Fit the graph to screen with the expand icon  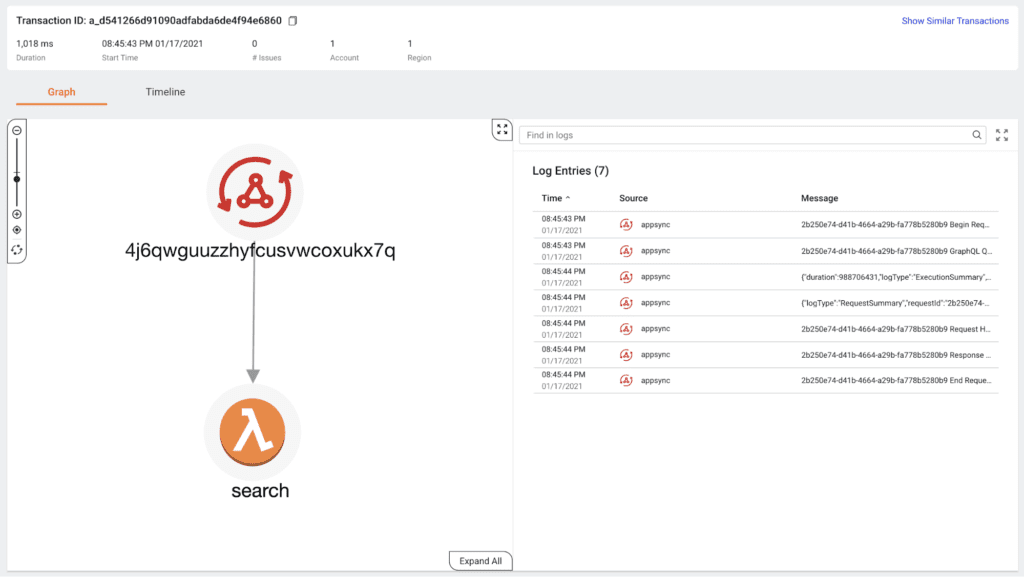point(503,129)
